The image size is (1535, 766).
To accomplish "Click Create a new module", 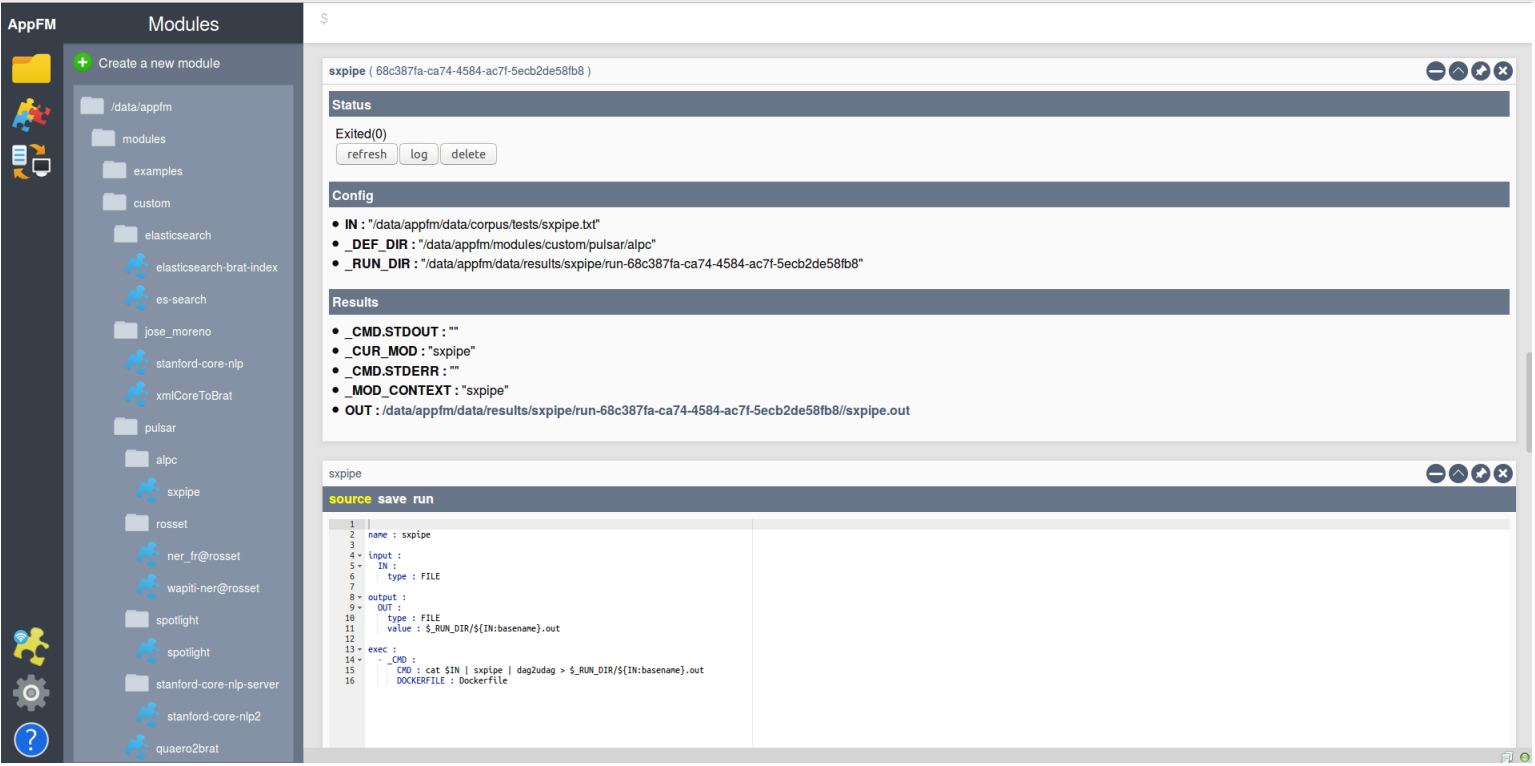I will click(159, 63).
